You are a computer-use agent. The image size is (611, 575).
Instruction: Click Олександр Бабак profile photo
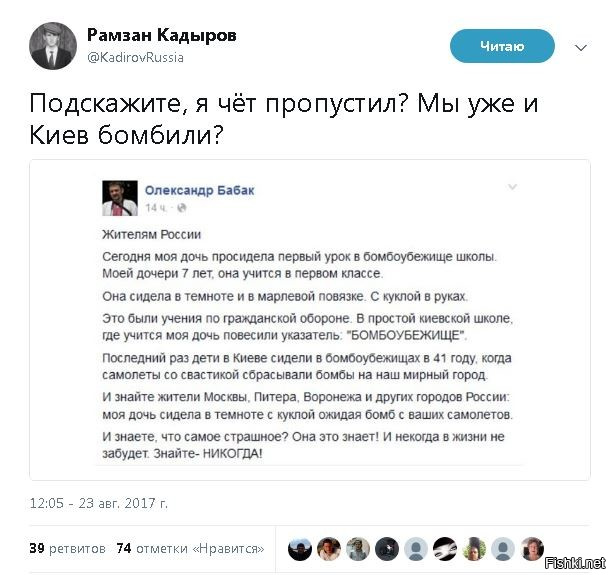(x=120, y=198)
